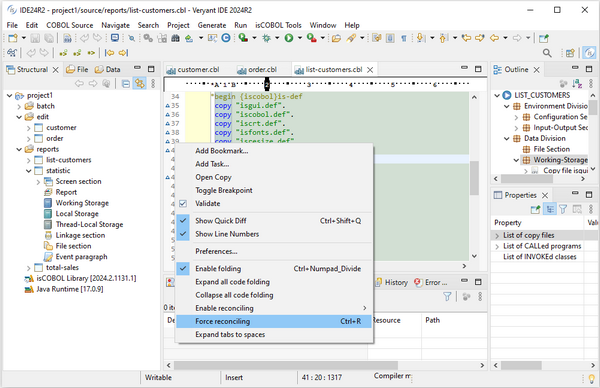Click the Next Annotation down arrow icon
Viewport: 600px width, 388px height.
click(421, 38)
